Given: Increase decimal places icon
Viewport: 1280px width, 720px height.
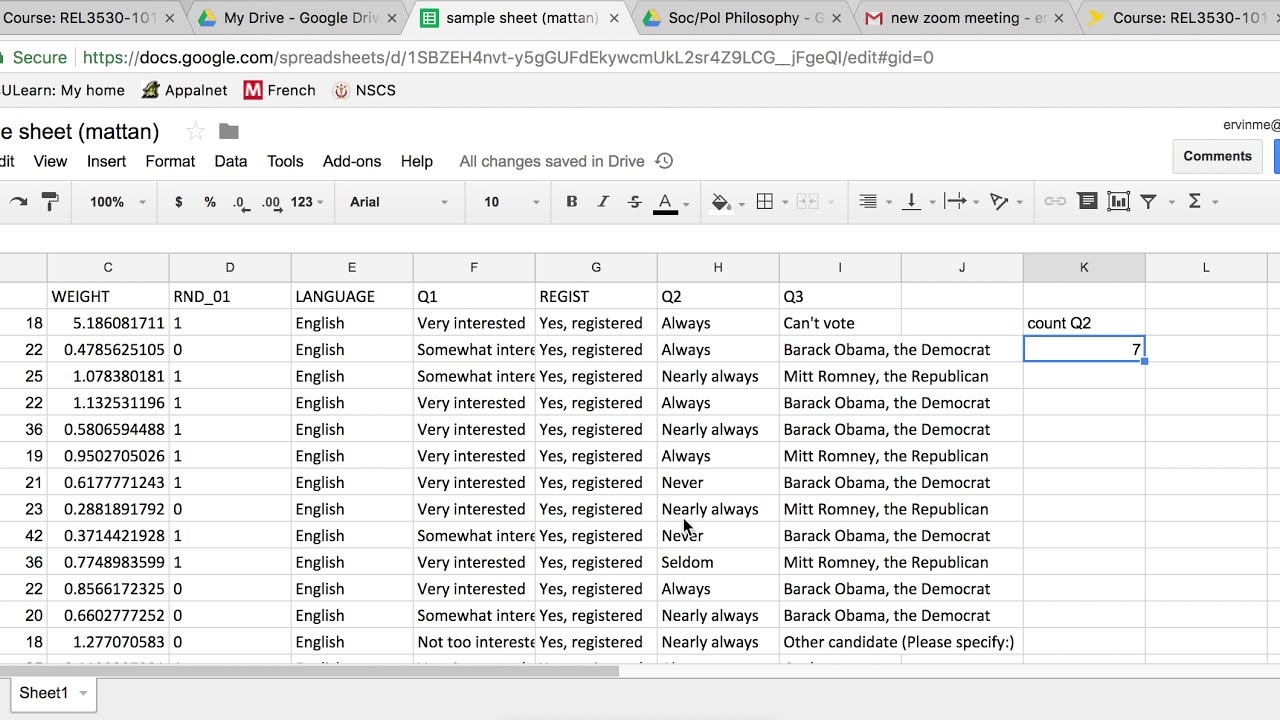Looking at the screenshot, I should coord(271,202).
